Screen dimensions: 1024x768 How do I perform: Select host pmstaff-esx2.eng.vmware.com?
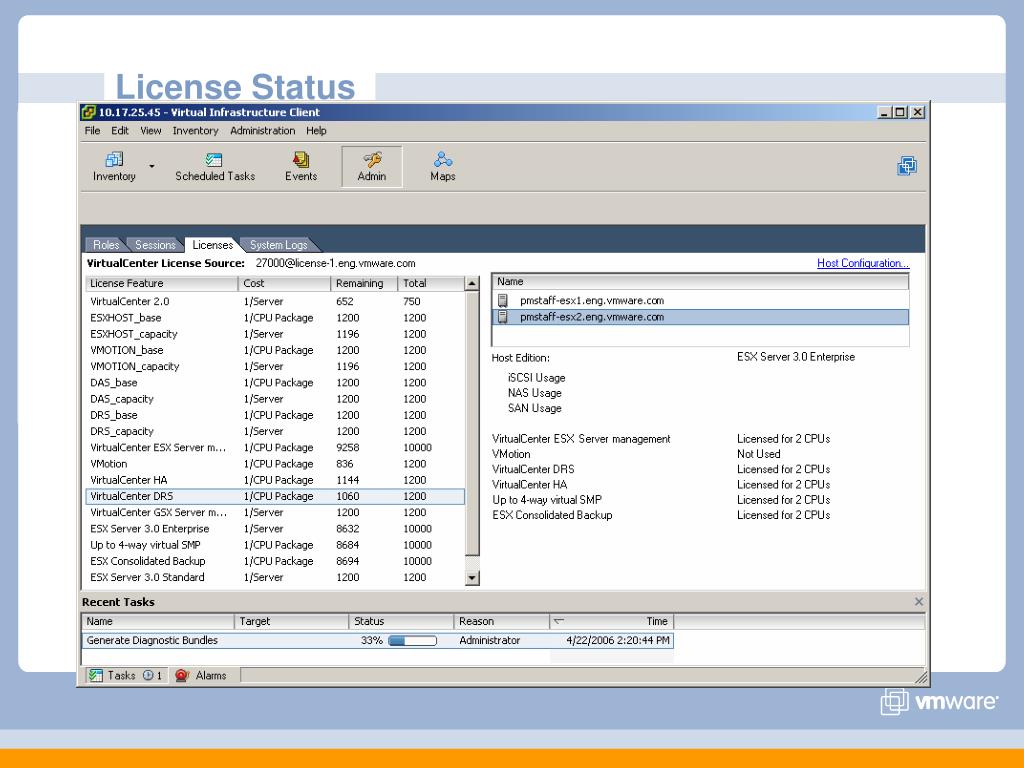[699, 317]
